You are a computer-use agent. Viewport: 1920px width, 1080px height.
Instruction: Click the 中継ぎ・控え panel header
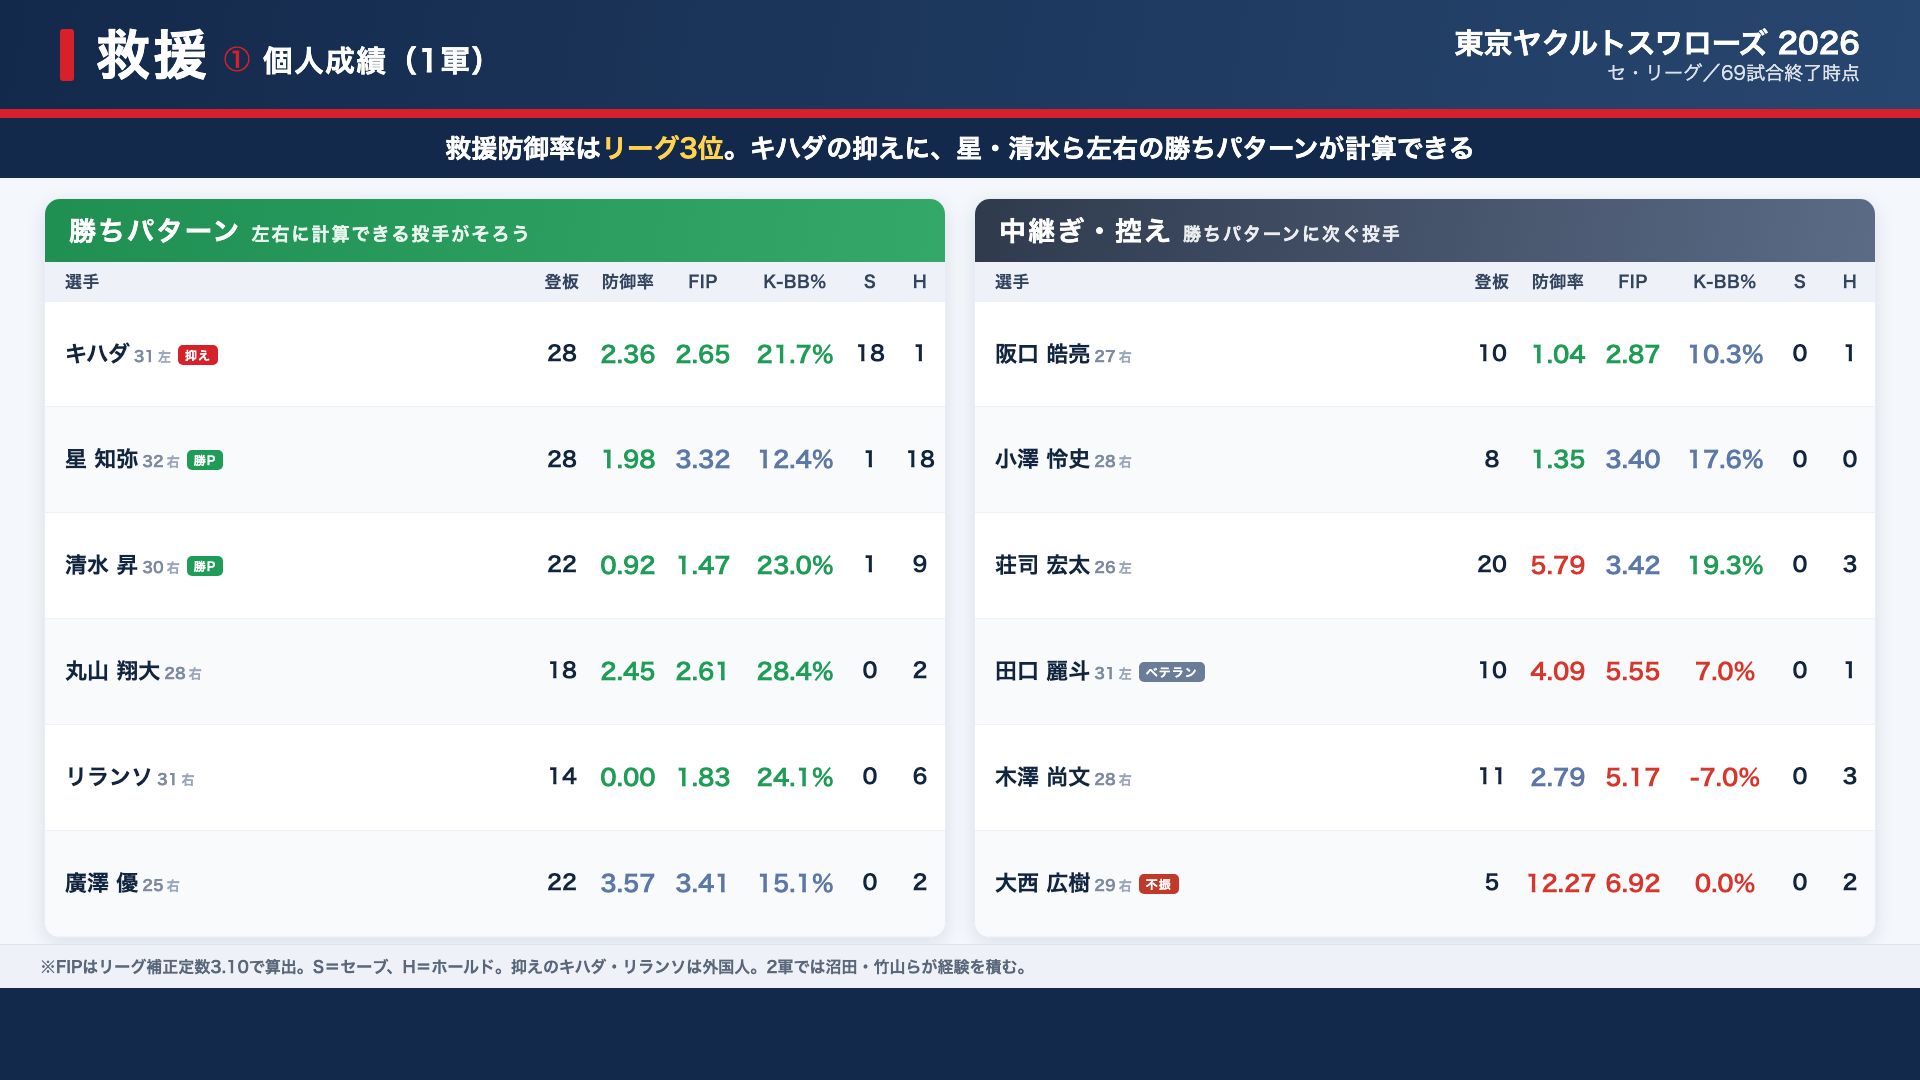[x=1425, y=231]
